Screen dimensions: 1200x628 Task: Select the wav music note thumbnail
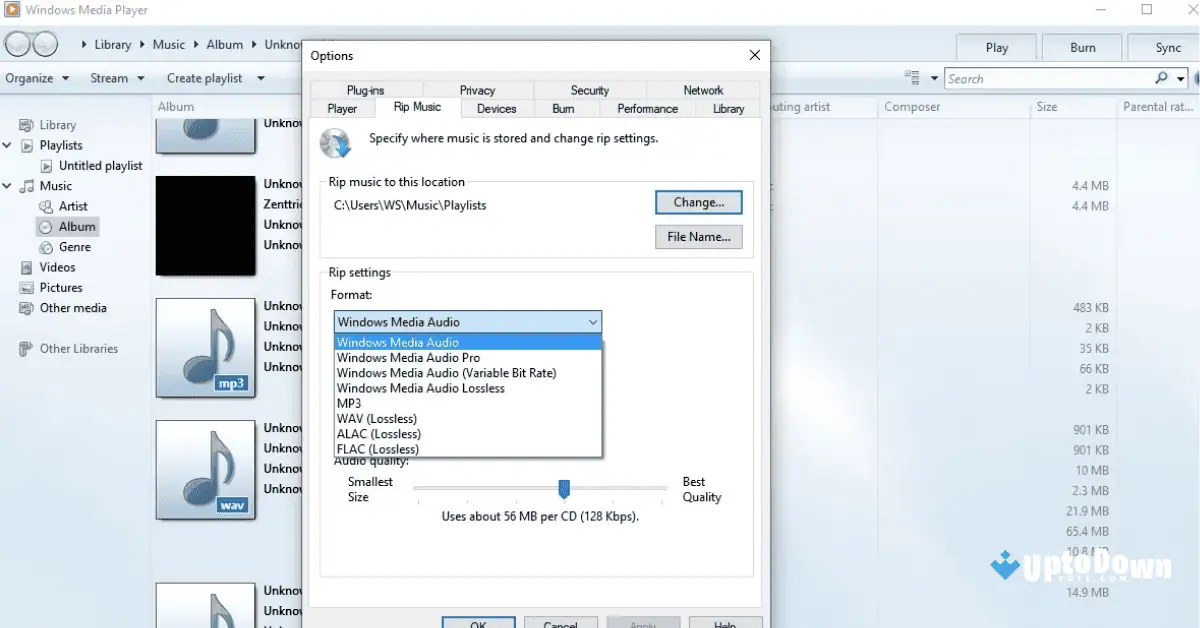(x=205, y=470)
